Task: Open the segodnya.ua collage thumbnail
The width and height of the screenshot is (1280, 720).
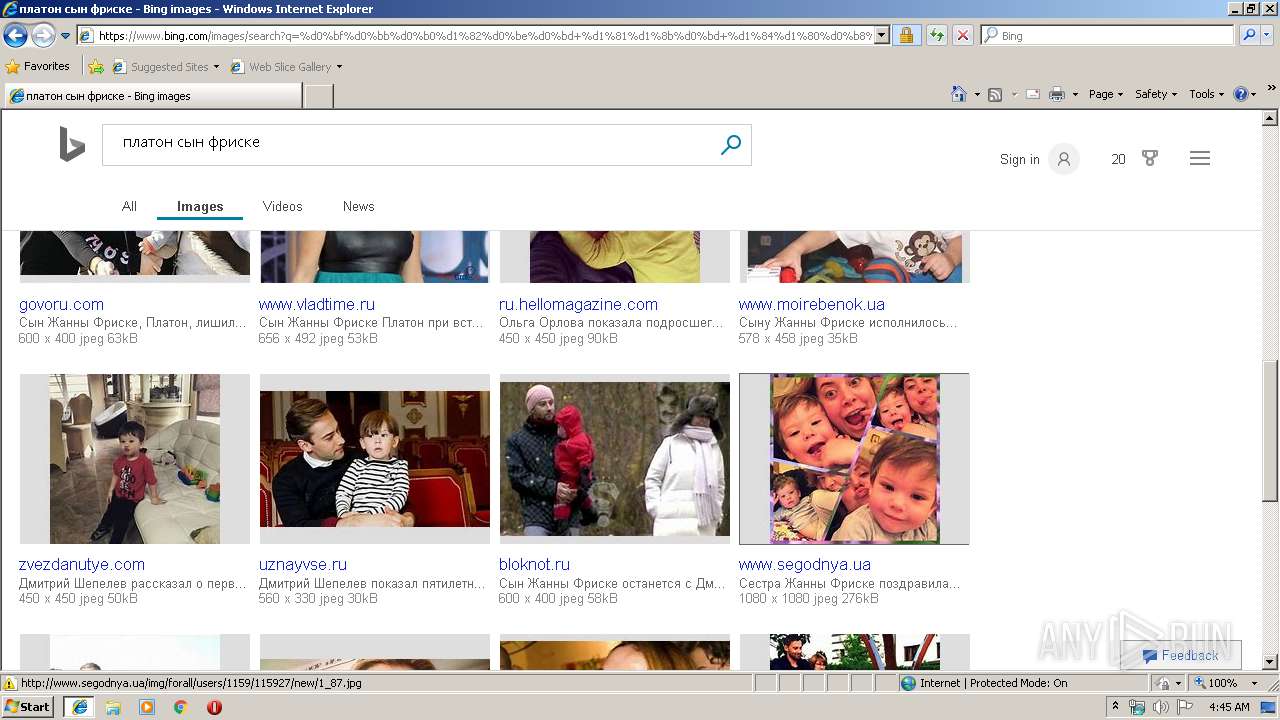Action: tap(854, 459)
